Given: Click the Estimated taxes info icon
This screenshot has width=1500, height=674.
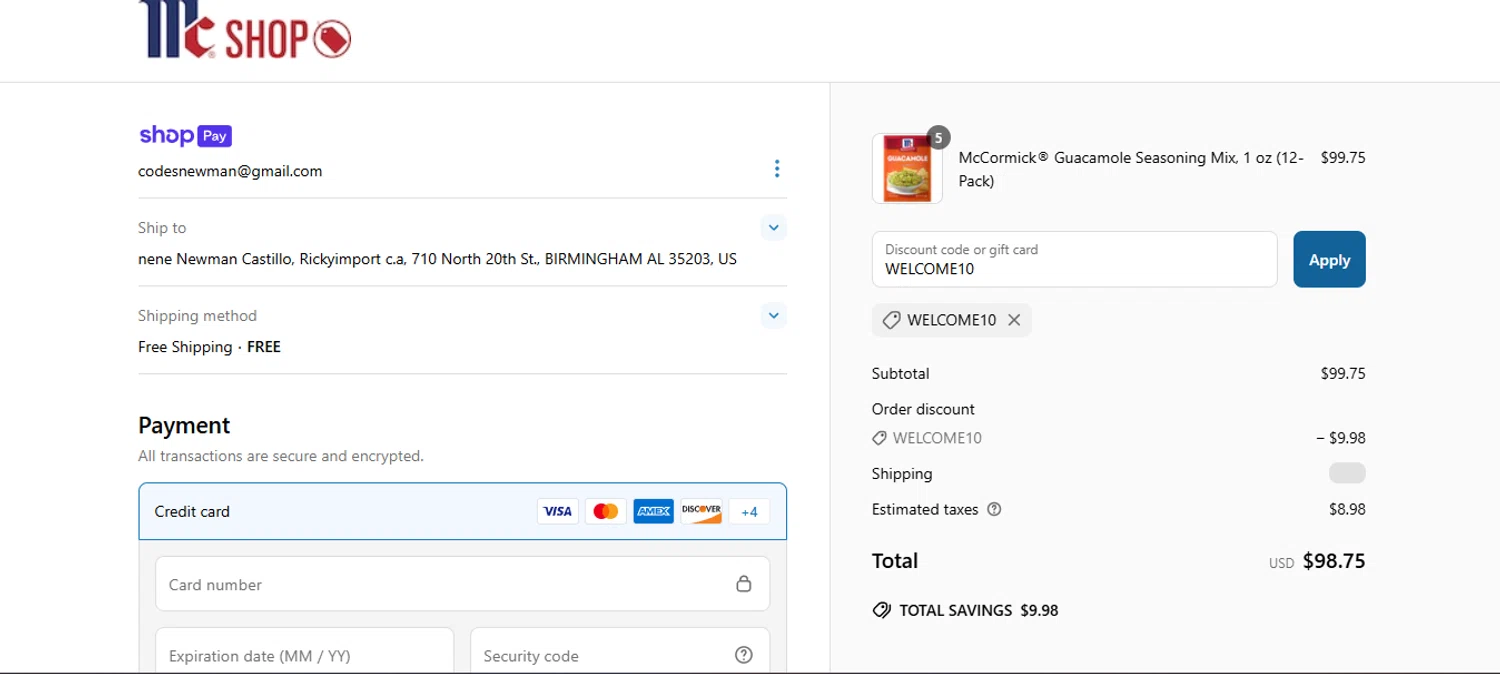Looking at the screenshot, I should [x=994, y=509].
